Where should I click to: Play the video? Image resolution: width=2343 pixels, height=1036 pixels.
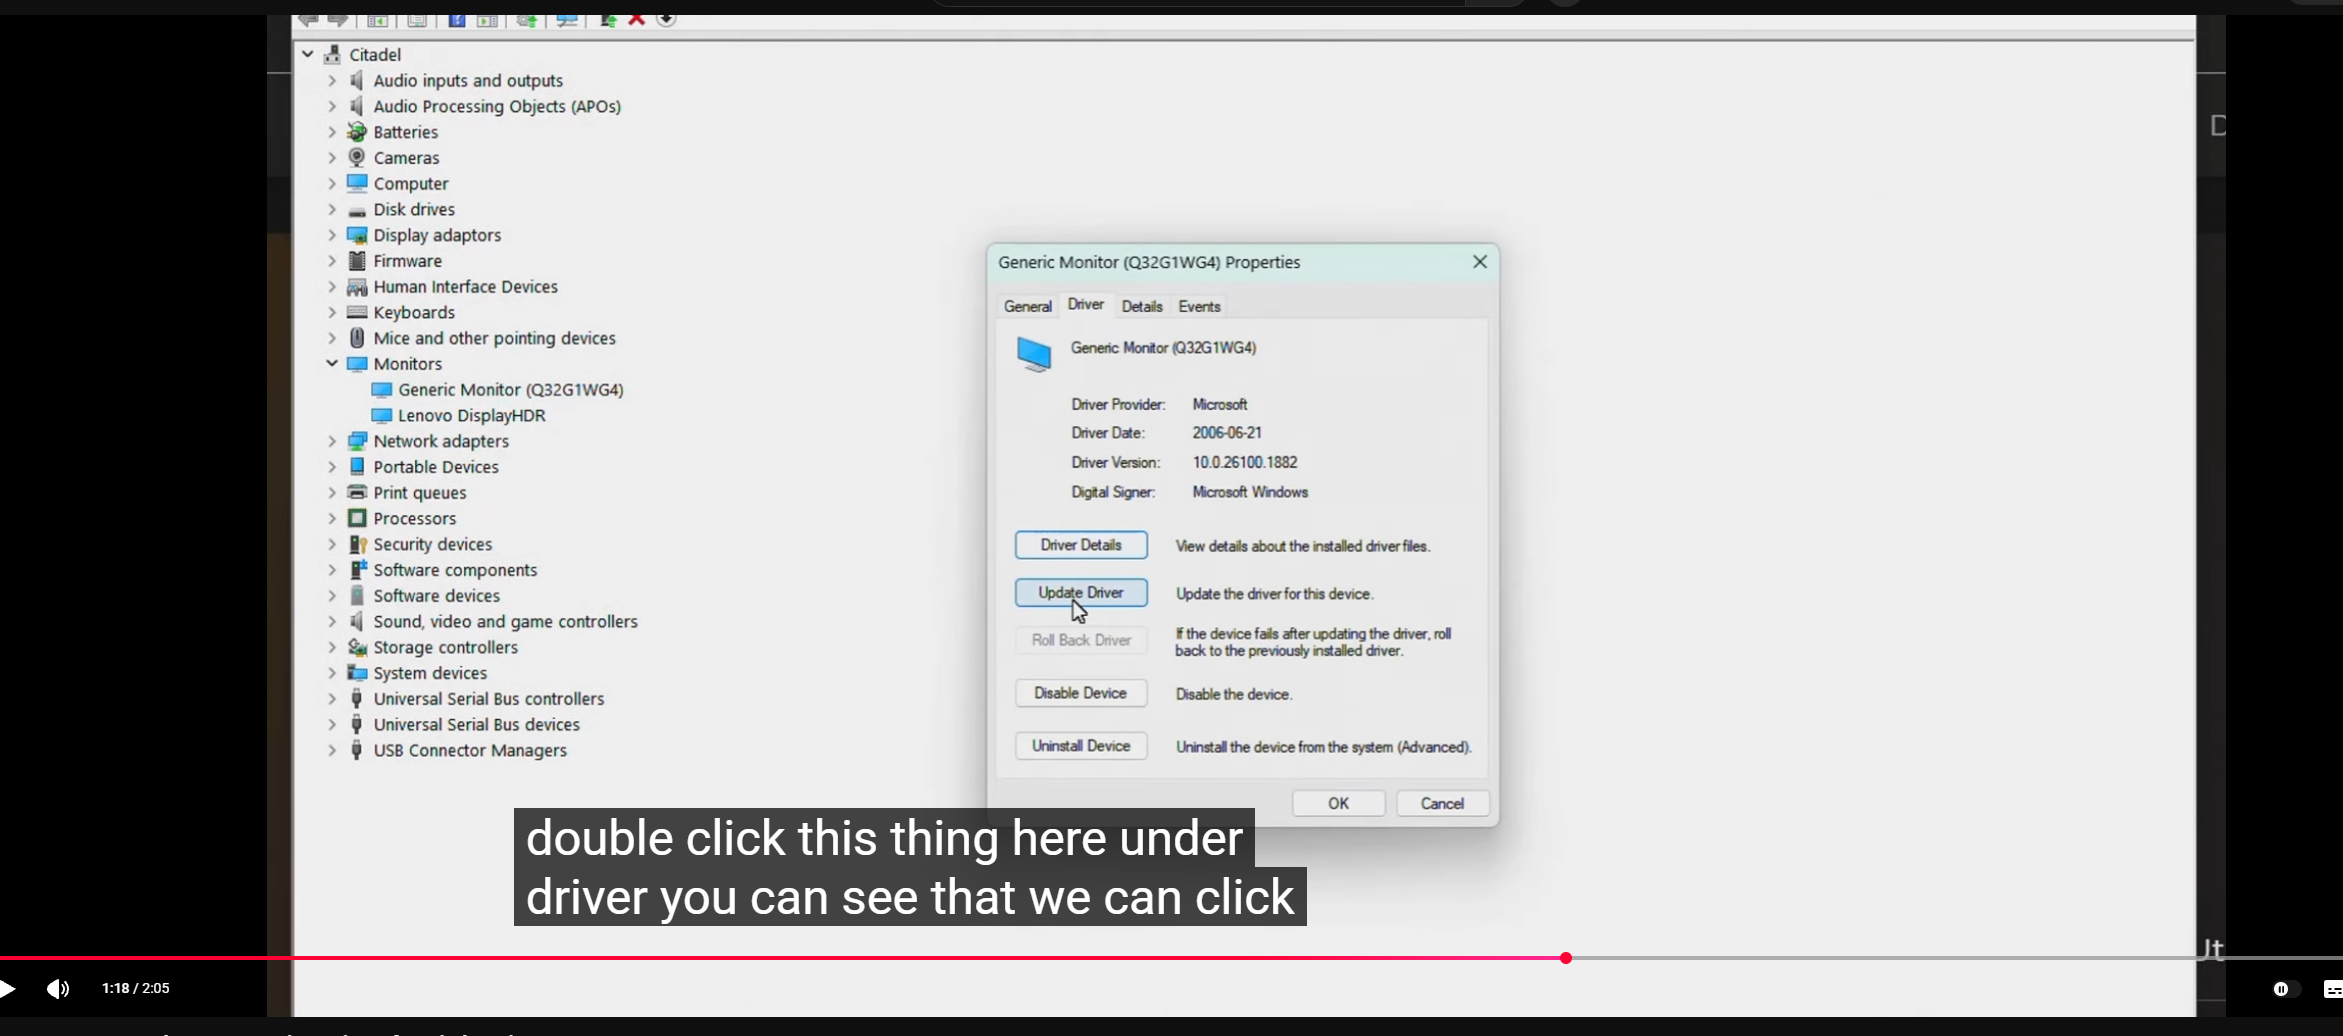coord(8,989)
